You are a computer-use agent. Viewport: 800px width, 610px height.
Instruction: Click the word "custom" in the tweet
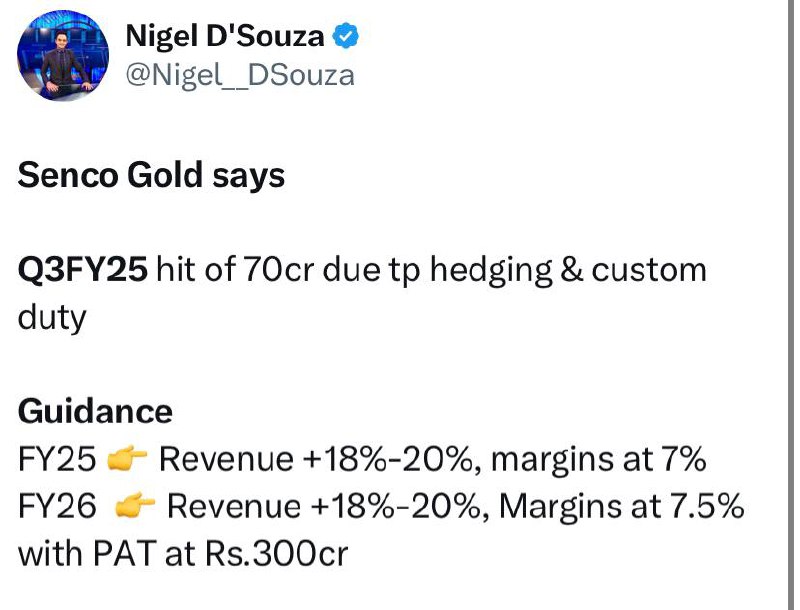tap(649, 270)
